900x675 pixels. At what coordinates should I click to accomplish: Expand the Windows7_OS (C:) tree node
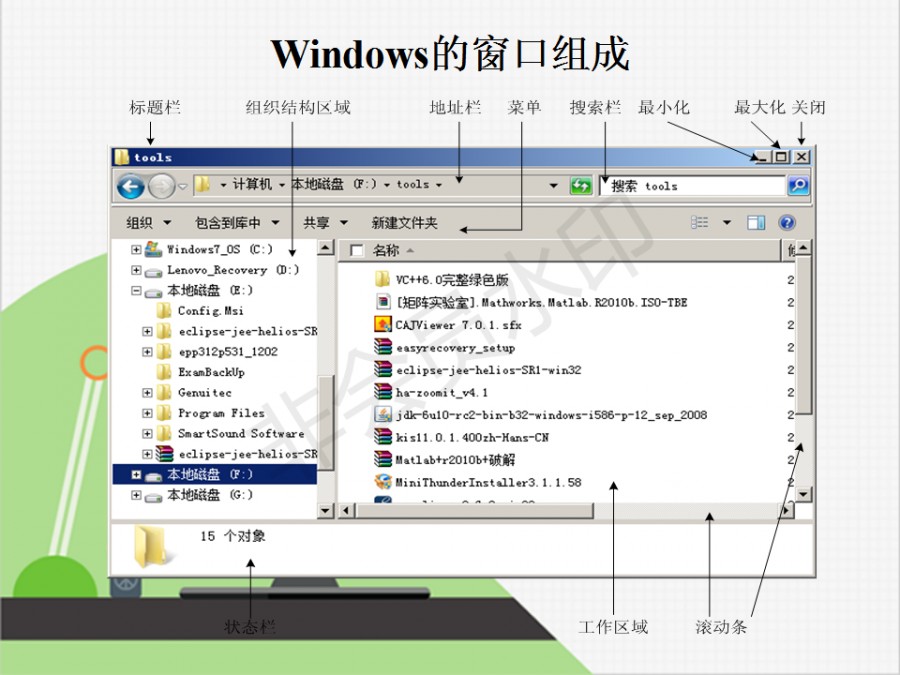pos(136,249)
